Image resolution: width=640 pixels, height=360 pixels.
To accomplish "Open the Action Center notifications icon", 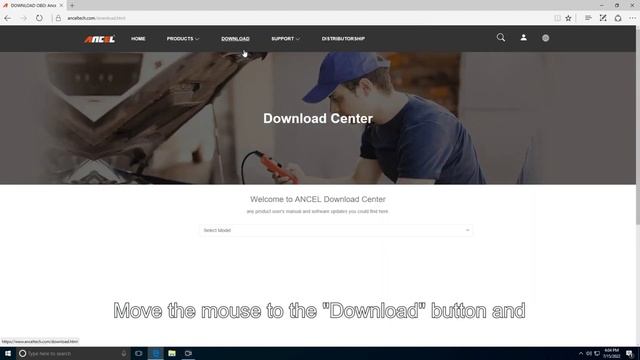I will (630, 353).
